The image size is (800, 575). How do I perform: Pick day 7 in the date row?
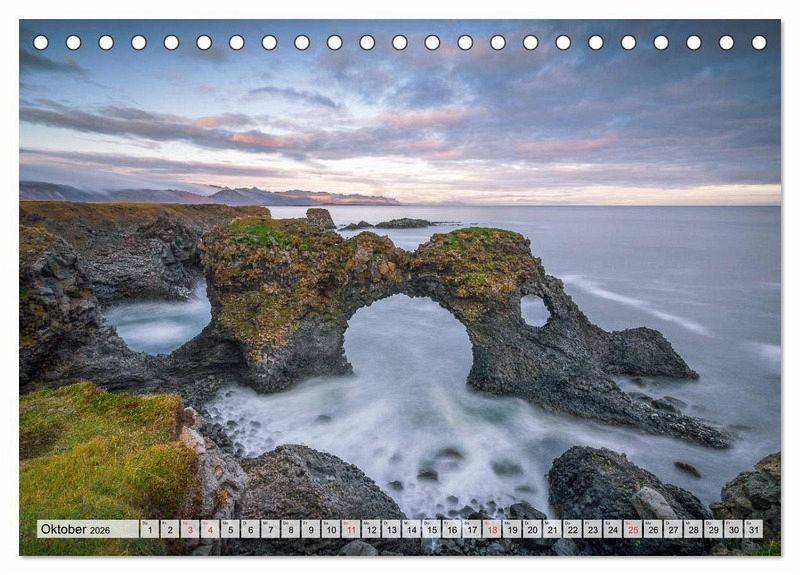click(x=270, y=530)
